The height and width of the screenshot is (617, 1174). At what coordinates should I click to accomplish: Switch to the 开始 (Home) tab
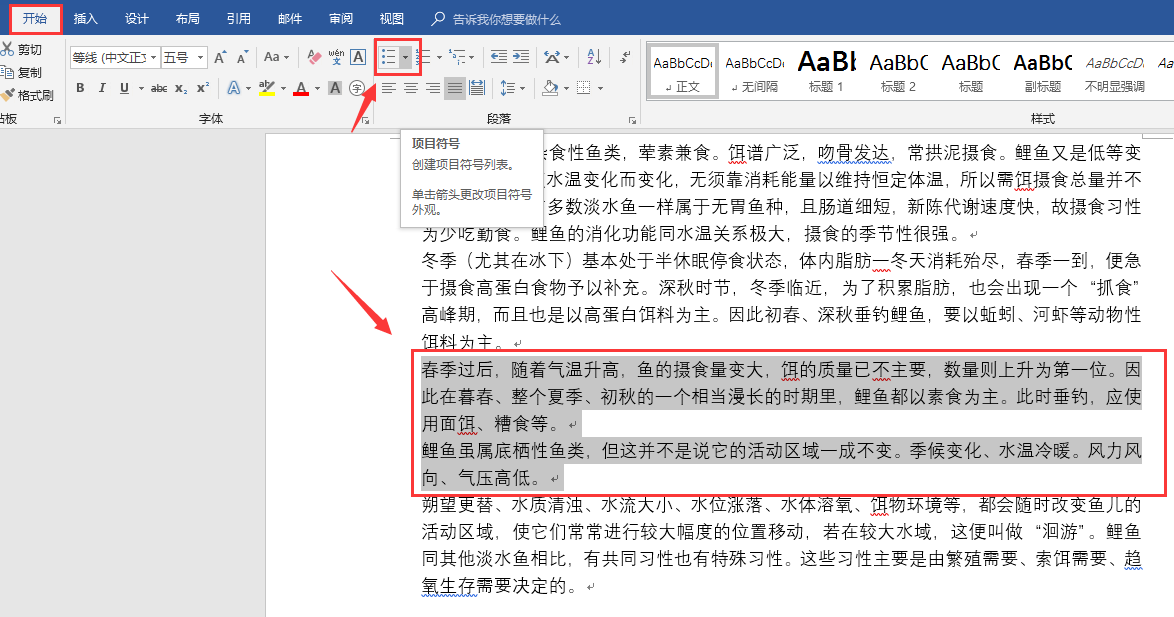coord(34,18)
